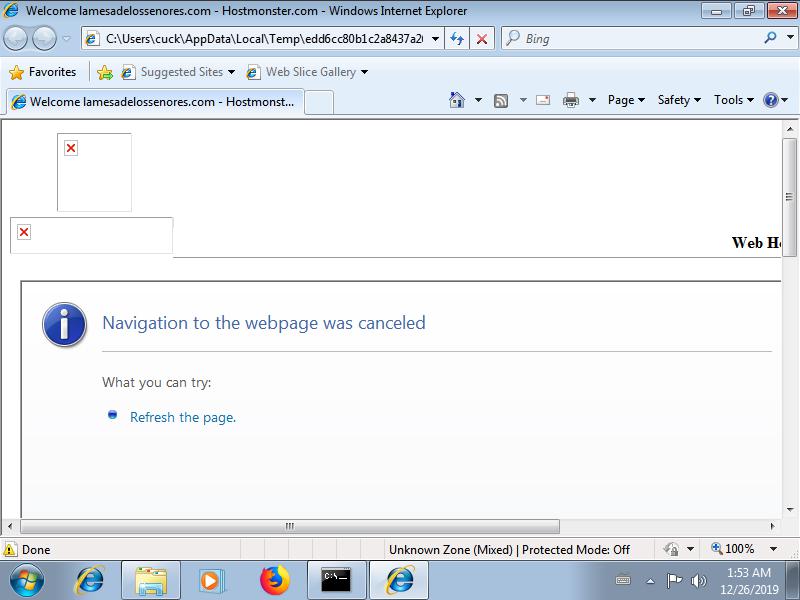Click the vertical scrollbar up arrow

click(x=790, y=129)
